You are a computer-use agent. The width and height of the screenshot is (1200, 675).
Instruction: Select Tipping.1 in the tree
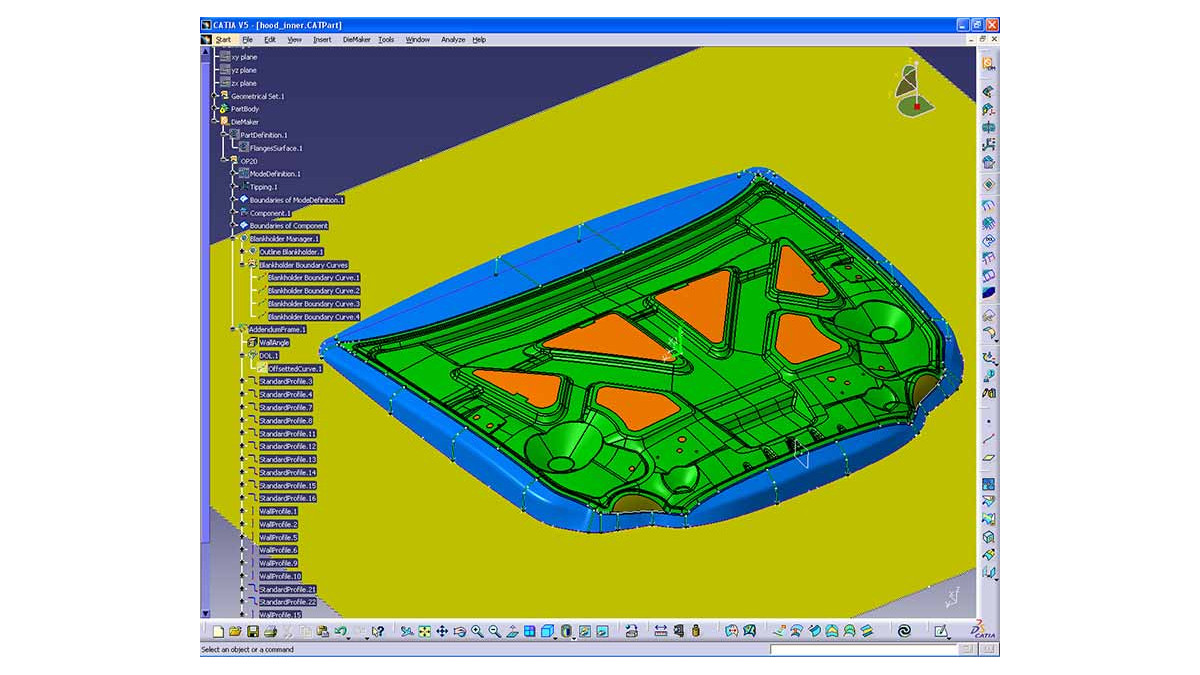pyautogui.click(x=263, y=187)
